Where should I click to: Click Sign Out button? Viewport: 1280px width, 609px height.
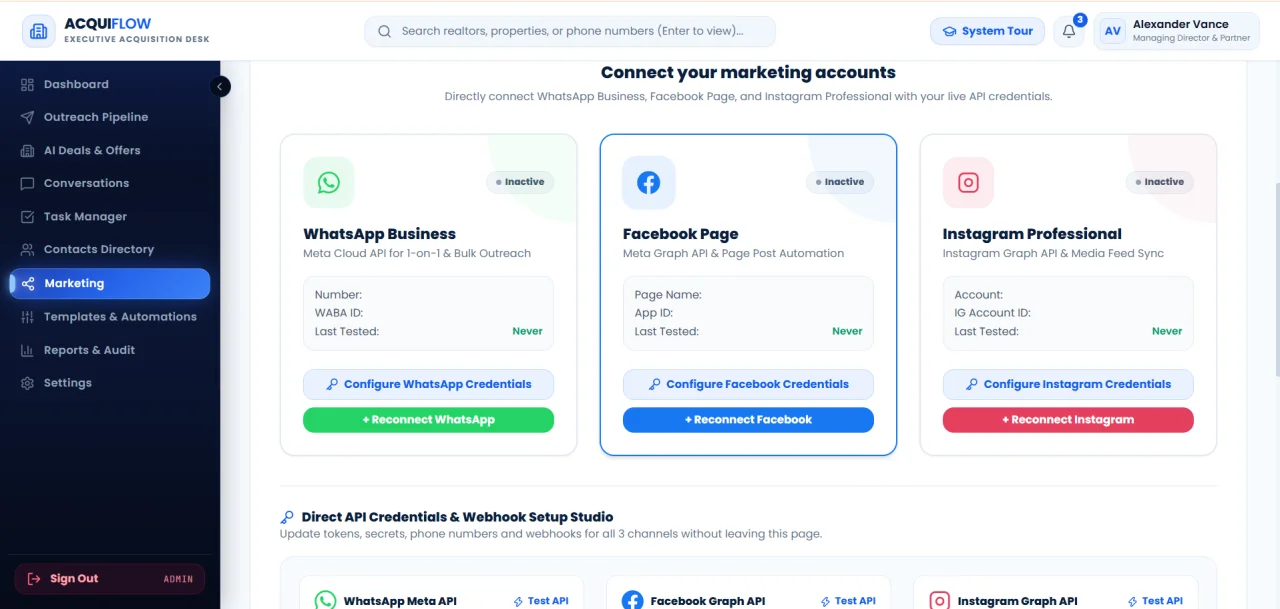click(110, 579)
